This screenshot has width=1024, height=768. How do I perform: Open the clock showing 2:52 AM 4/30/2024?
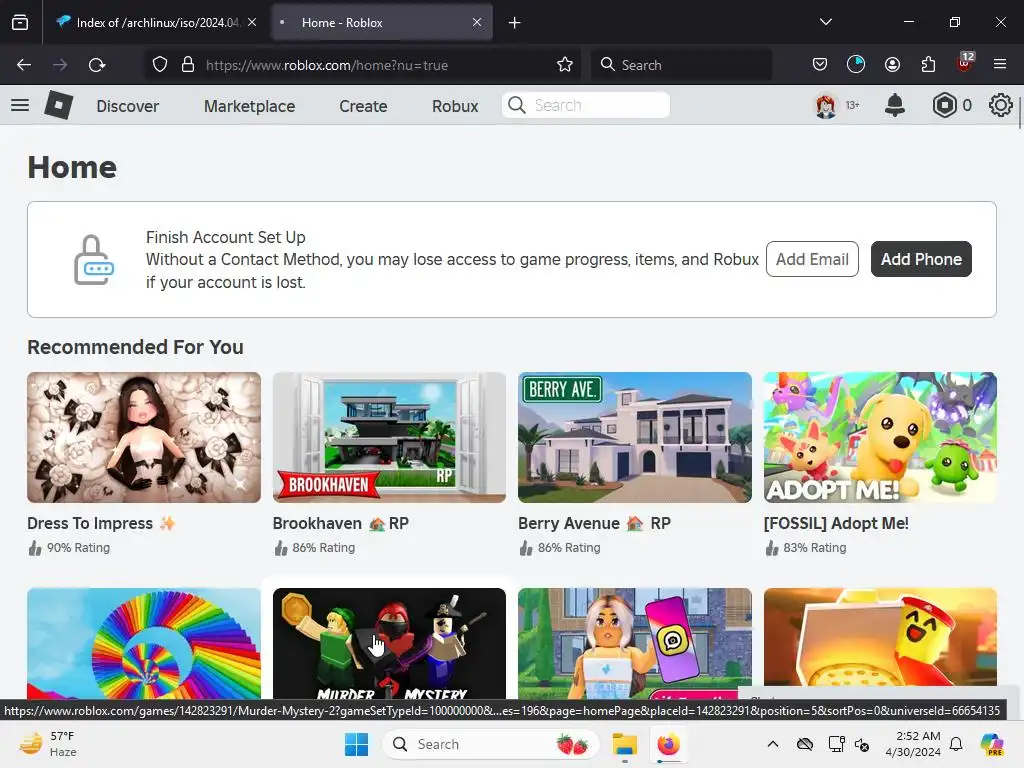pyautogui.click(x=913, y=744)
